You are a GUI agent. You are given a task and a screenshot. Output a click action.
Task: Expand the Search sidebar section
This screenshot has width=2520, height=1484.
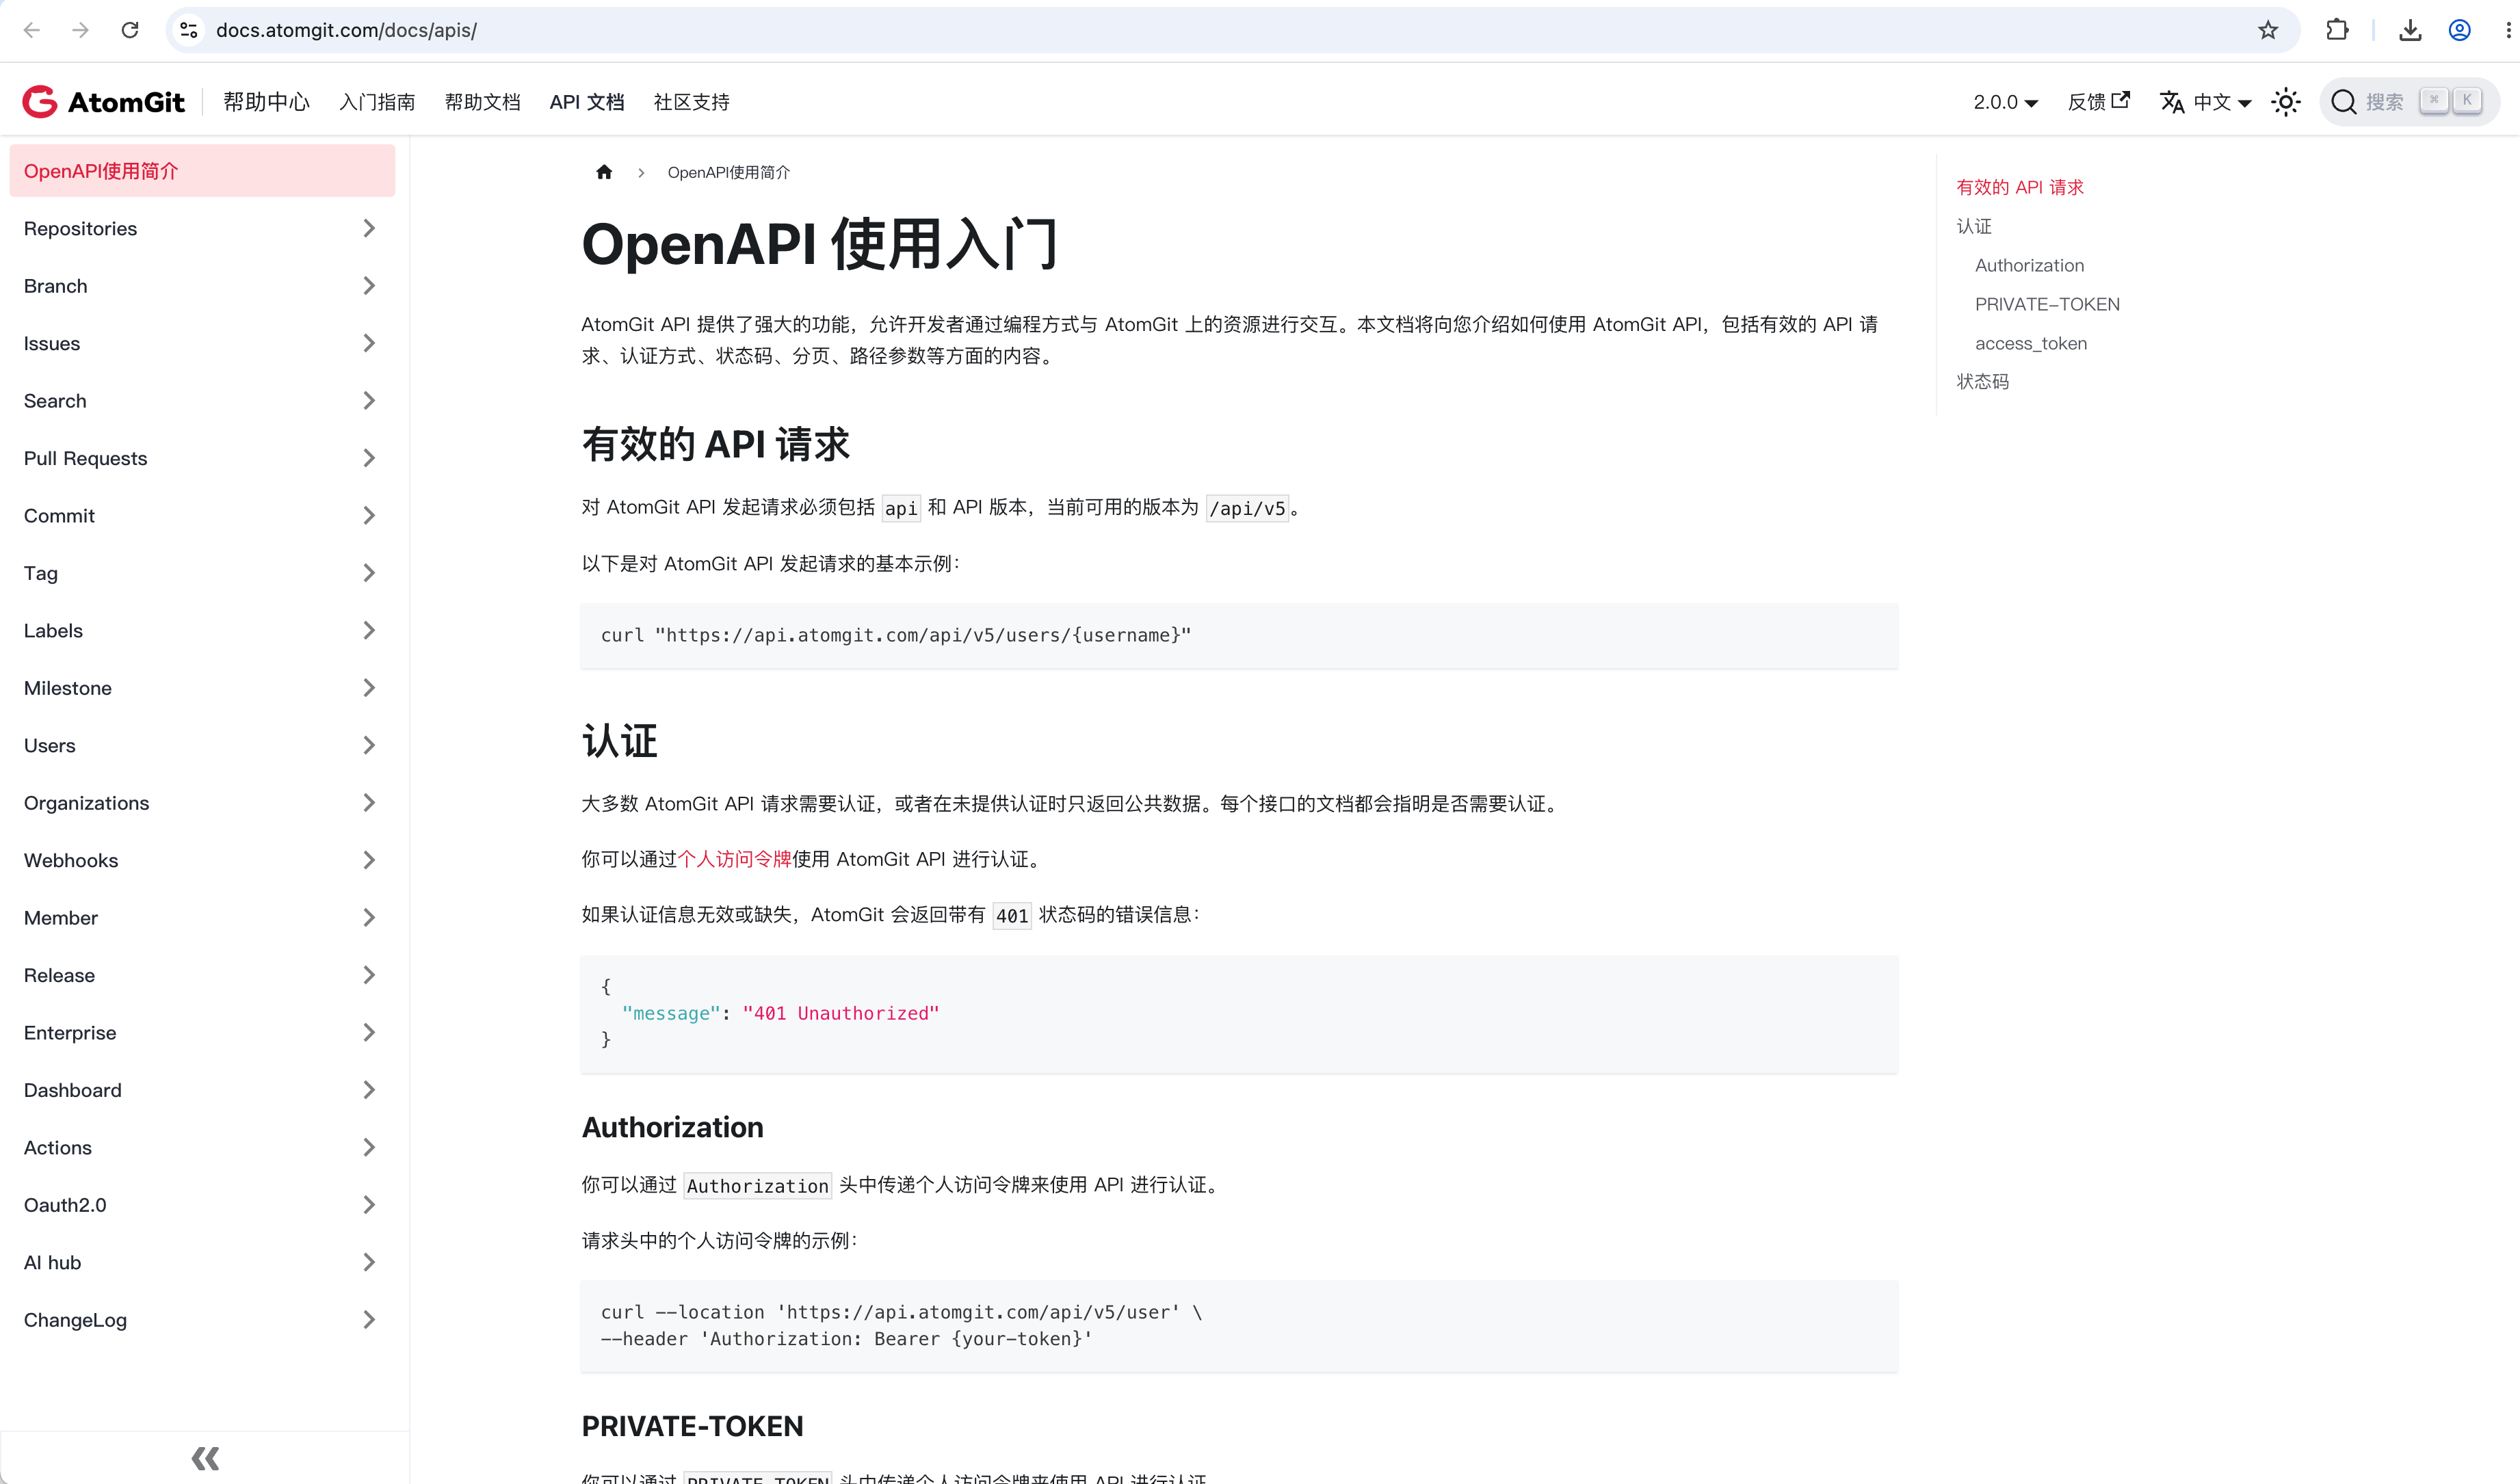(202, 401)
